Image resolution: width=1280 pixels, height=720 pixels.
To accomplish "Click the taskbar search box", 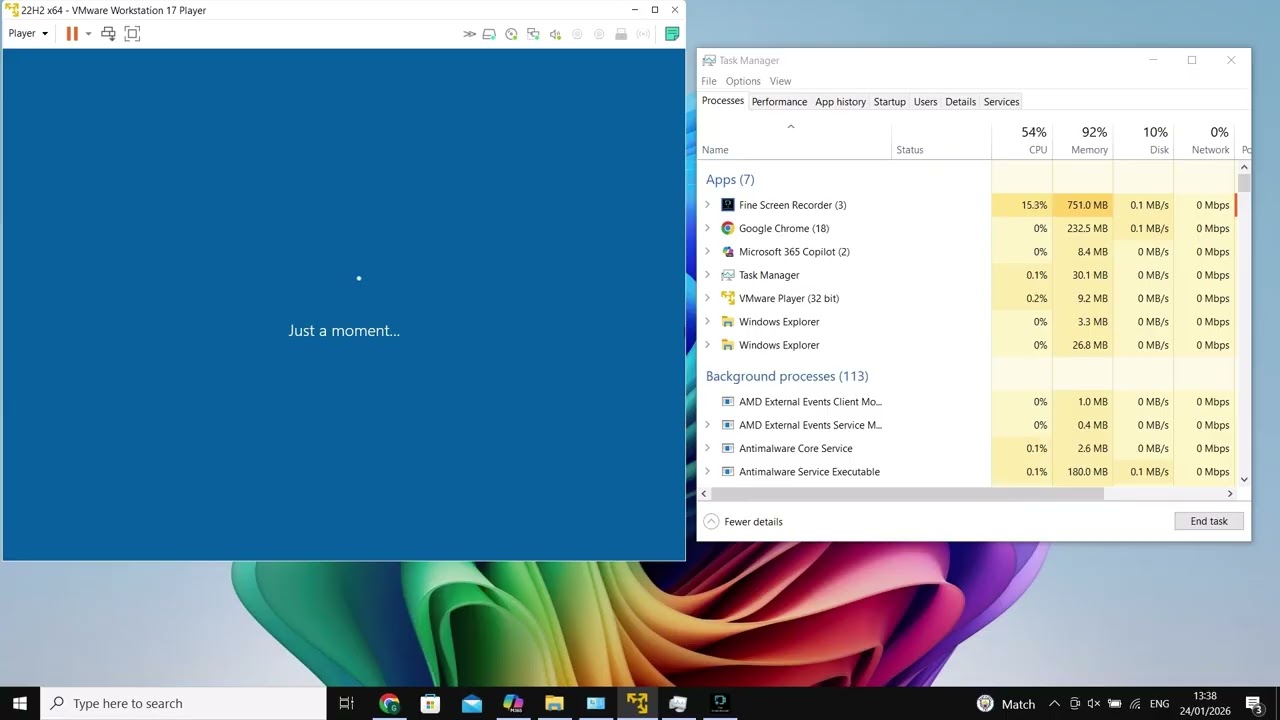I will point(183,703).
